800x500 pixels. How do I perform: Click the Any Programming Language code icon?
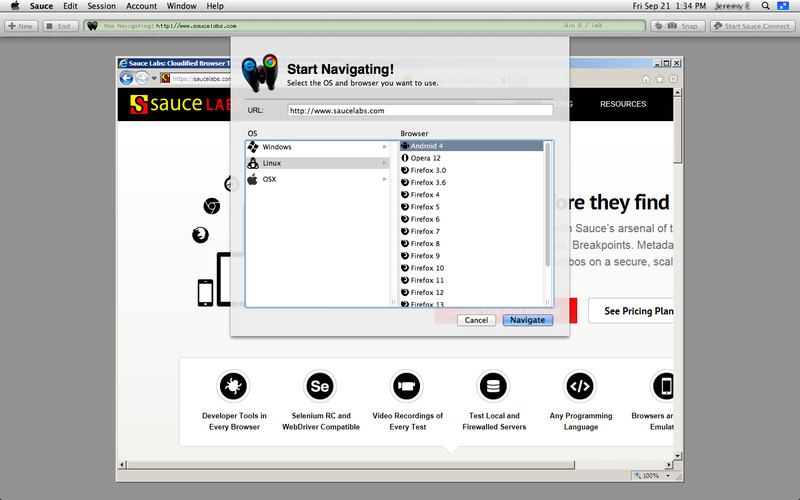(x=580, y=385)
